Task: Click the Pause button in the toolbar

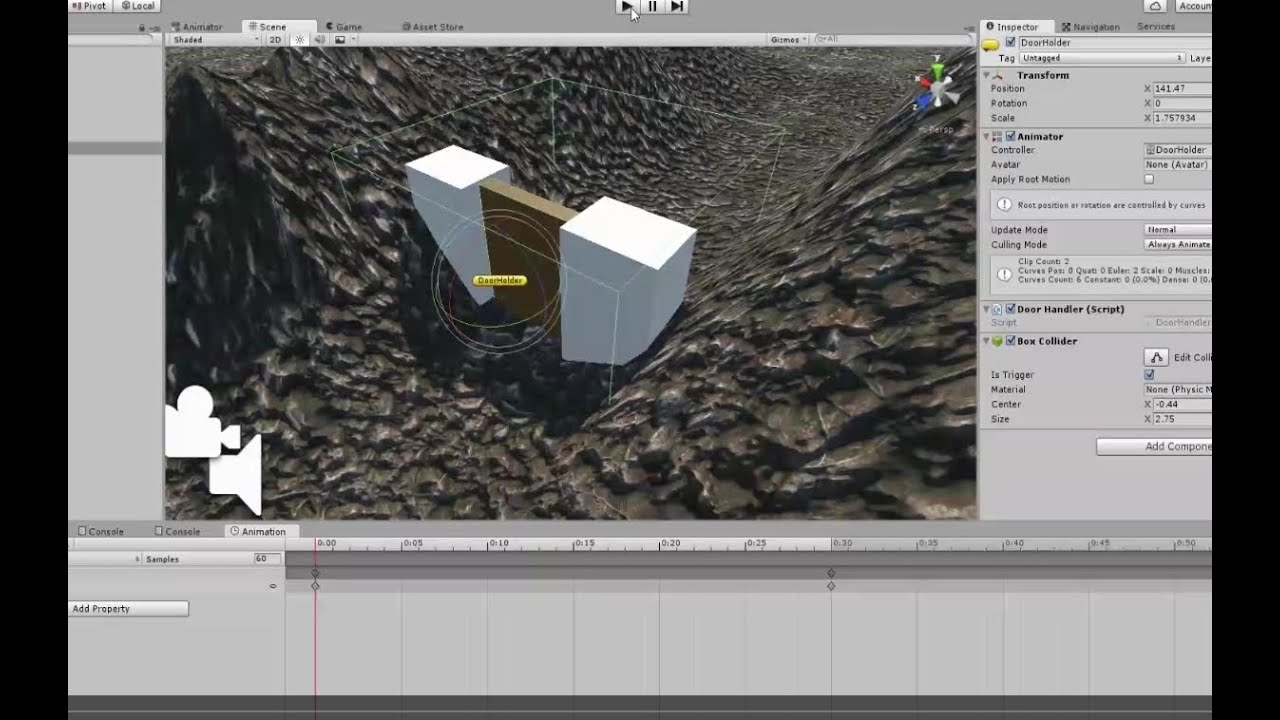Action: 652,6
